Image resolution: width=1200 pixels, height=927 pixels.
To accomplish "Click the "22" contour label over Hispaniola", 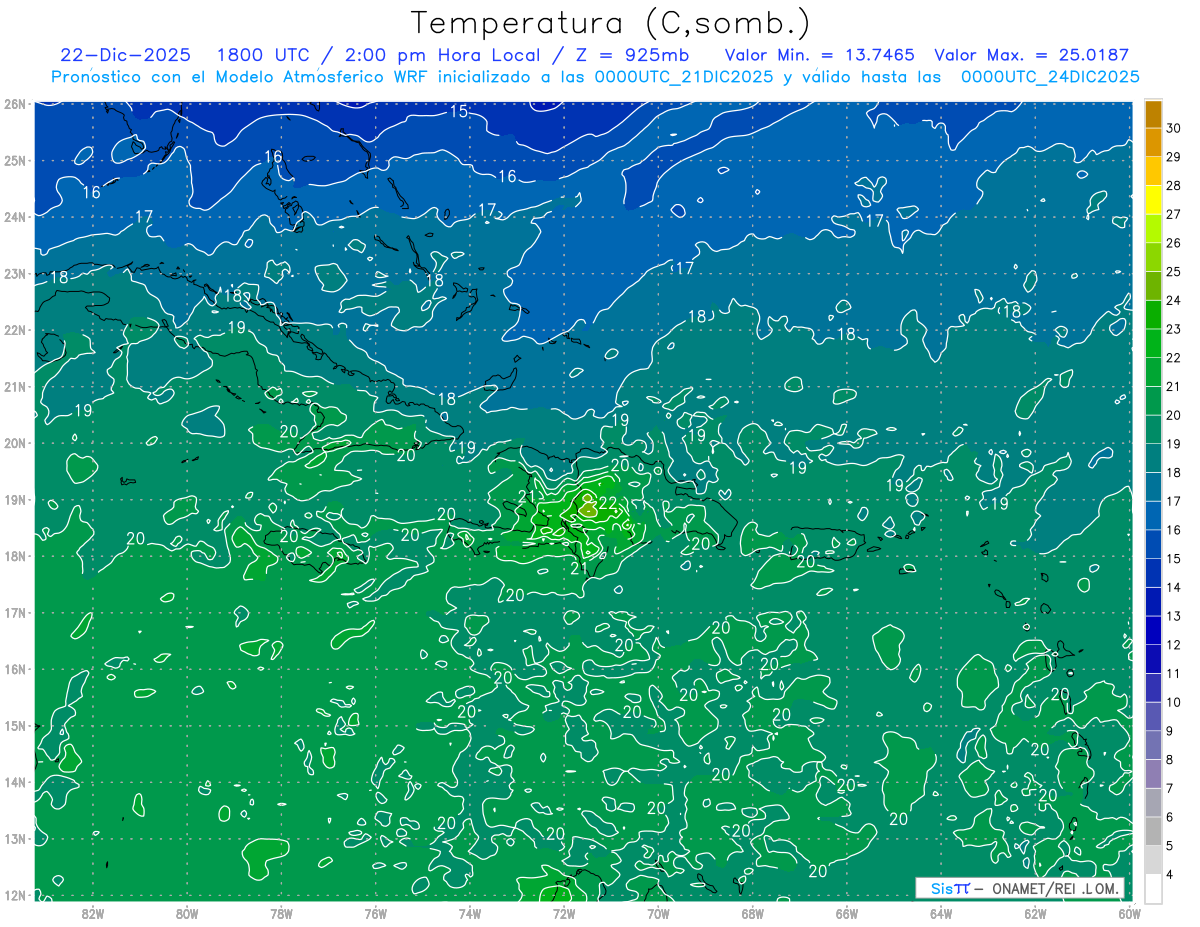I will click(607, 503).
